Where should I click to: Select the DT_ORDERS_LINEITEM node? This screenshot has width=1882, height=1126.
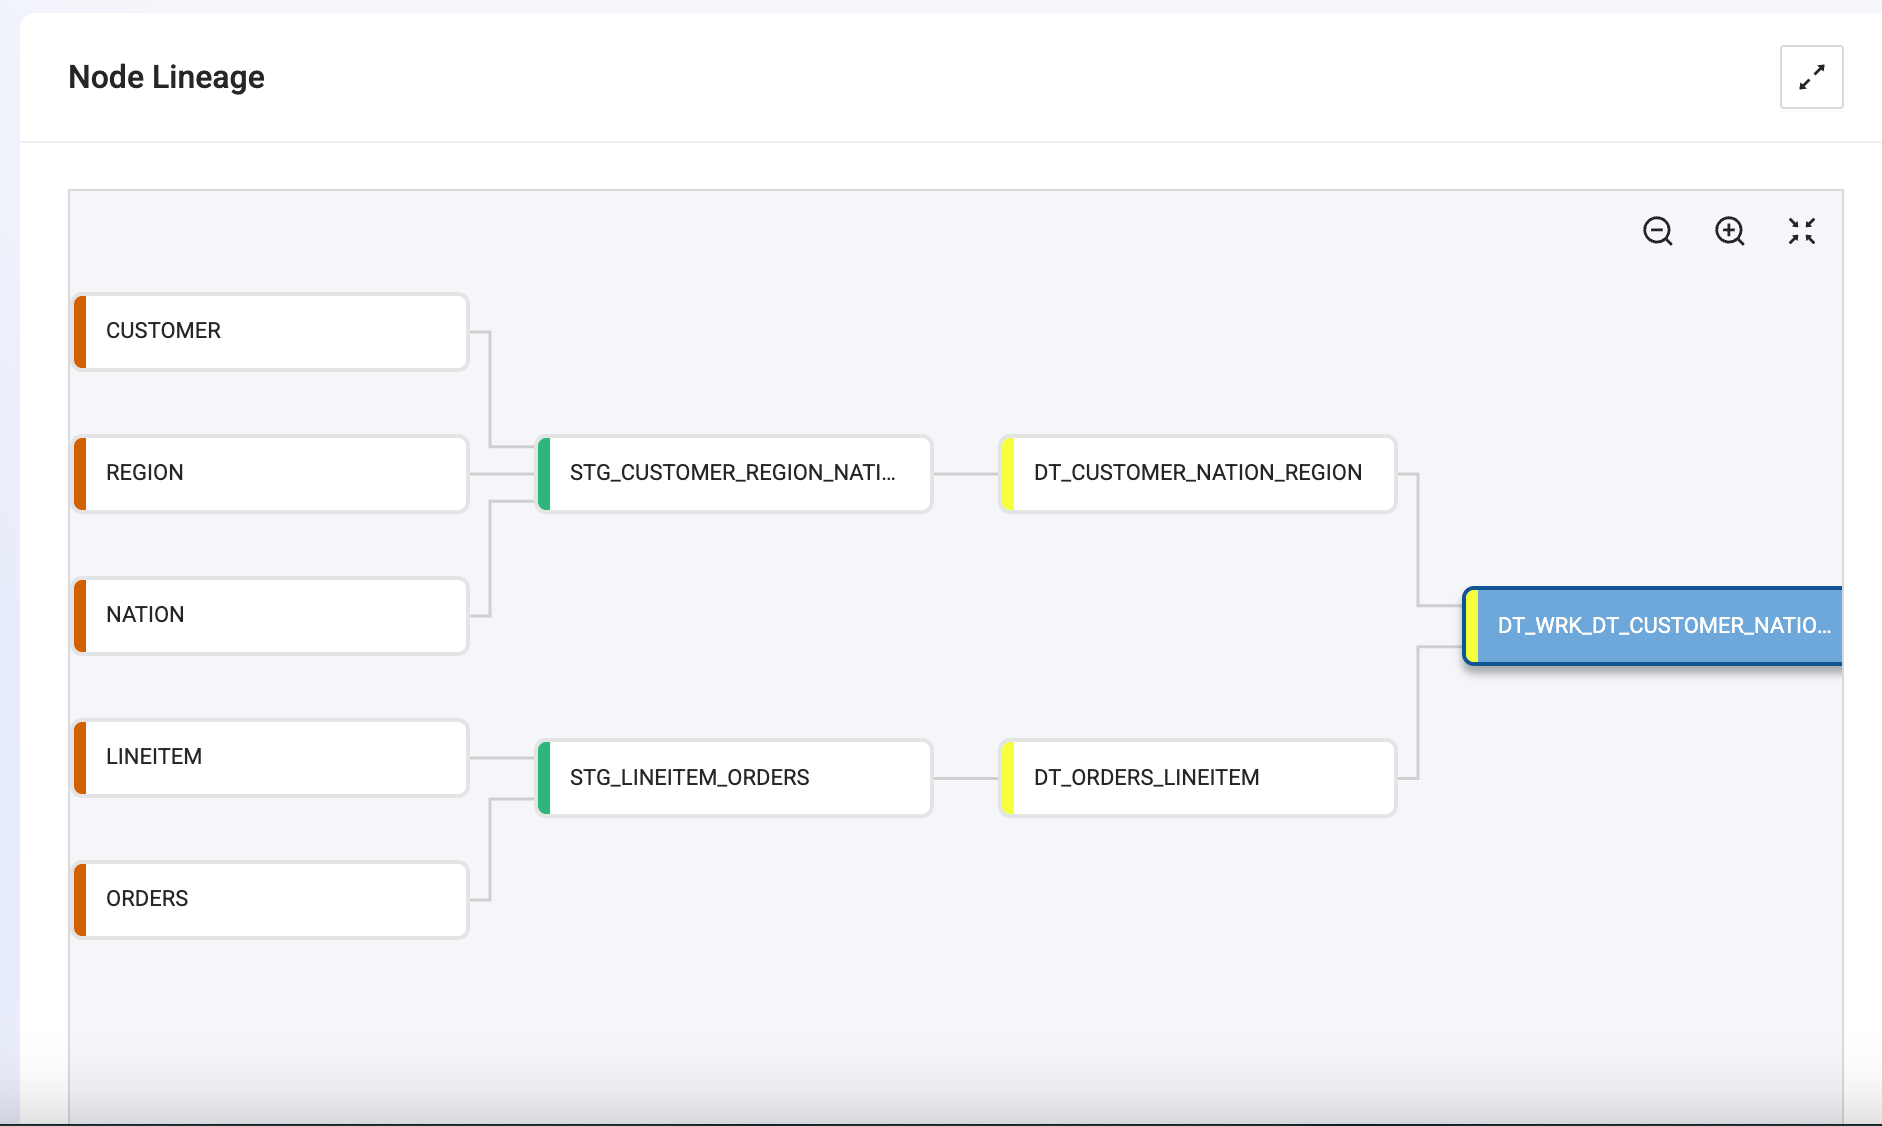point(1198,778)
